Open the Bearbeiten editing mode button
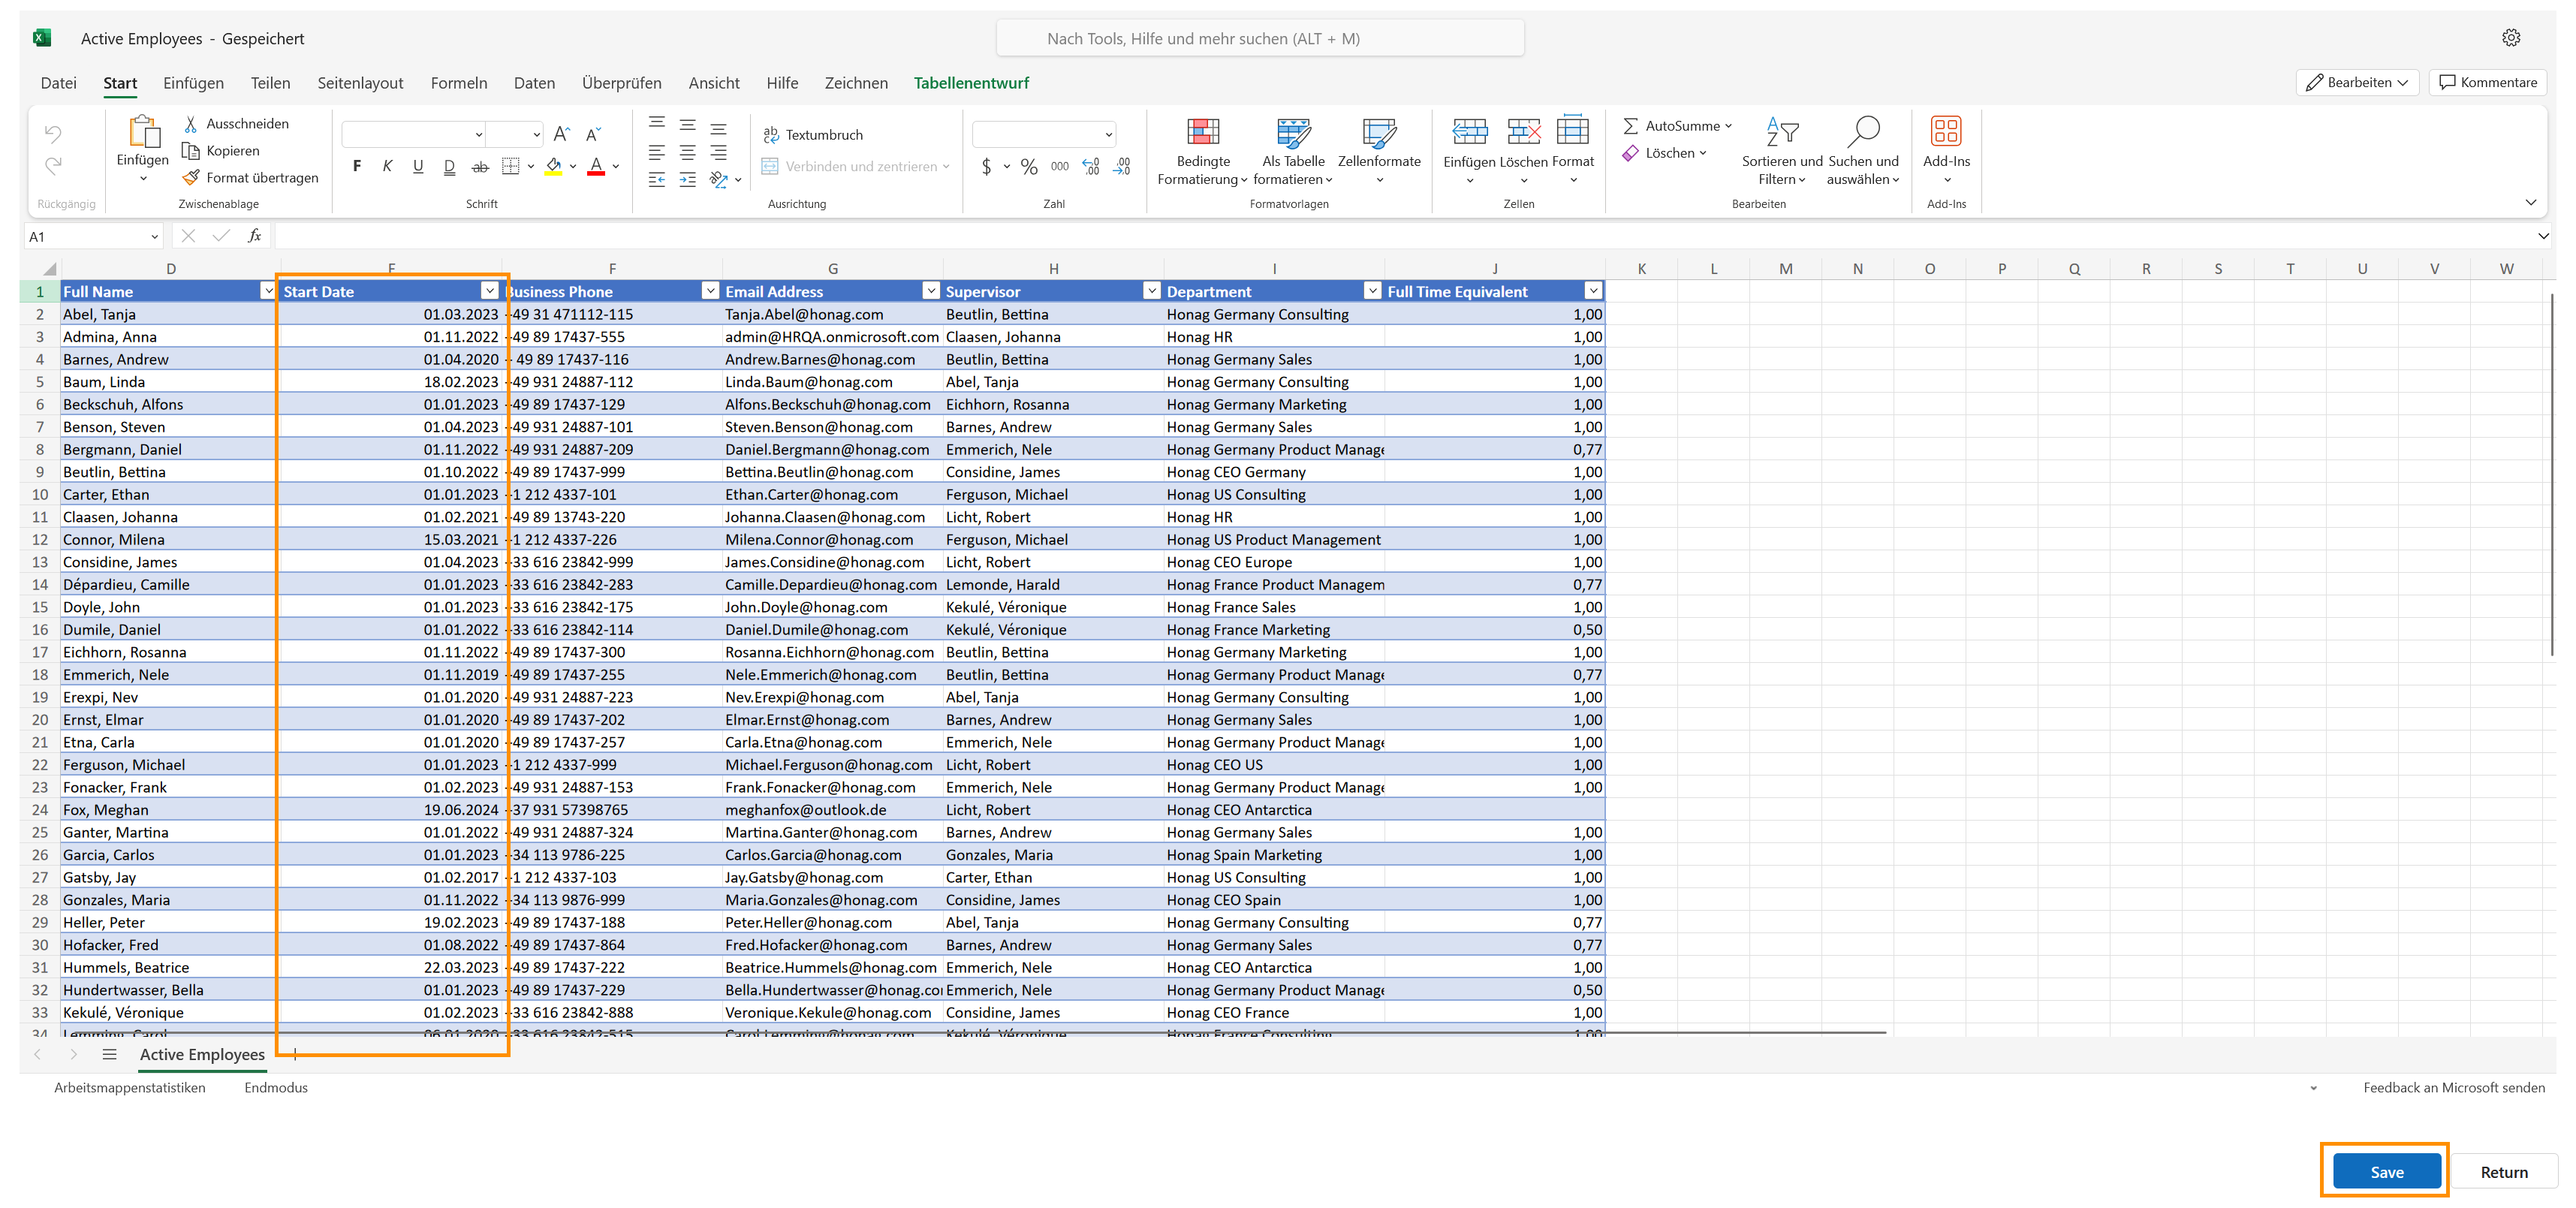The width and height of the screenshot is (2576, 1208). 2357,83
